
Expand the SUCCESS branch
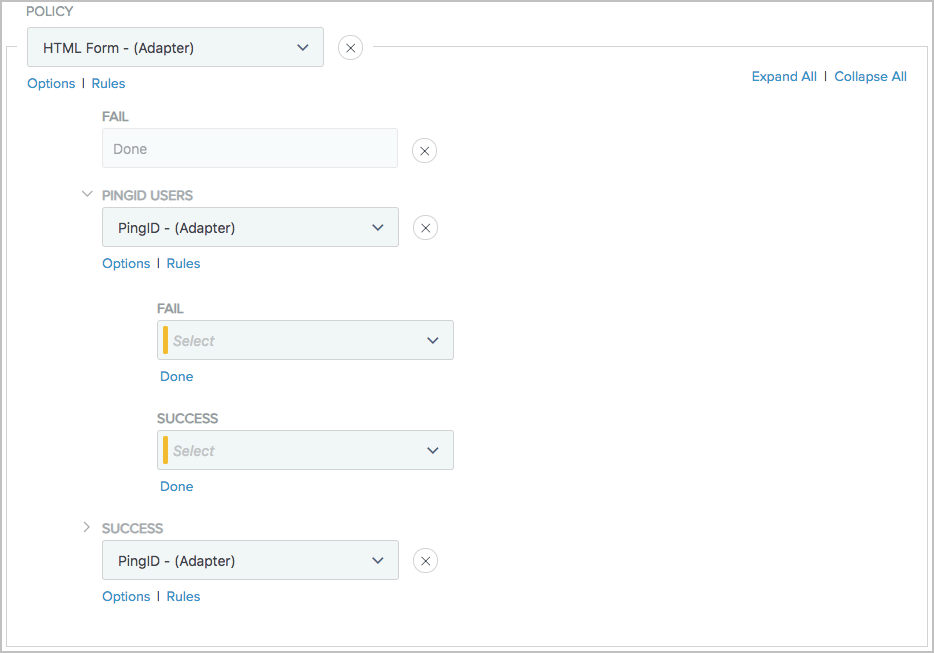(x=87, y=526)
